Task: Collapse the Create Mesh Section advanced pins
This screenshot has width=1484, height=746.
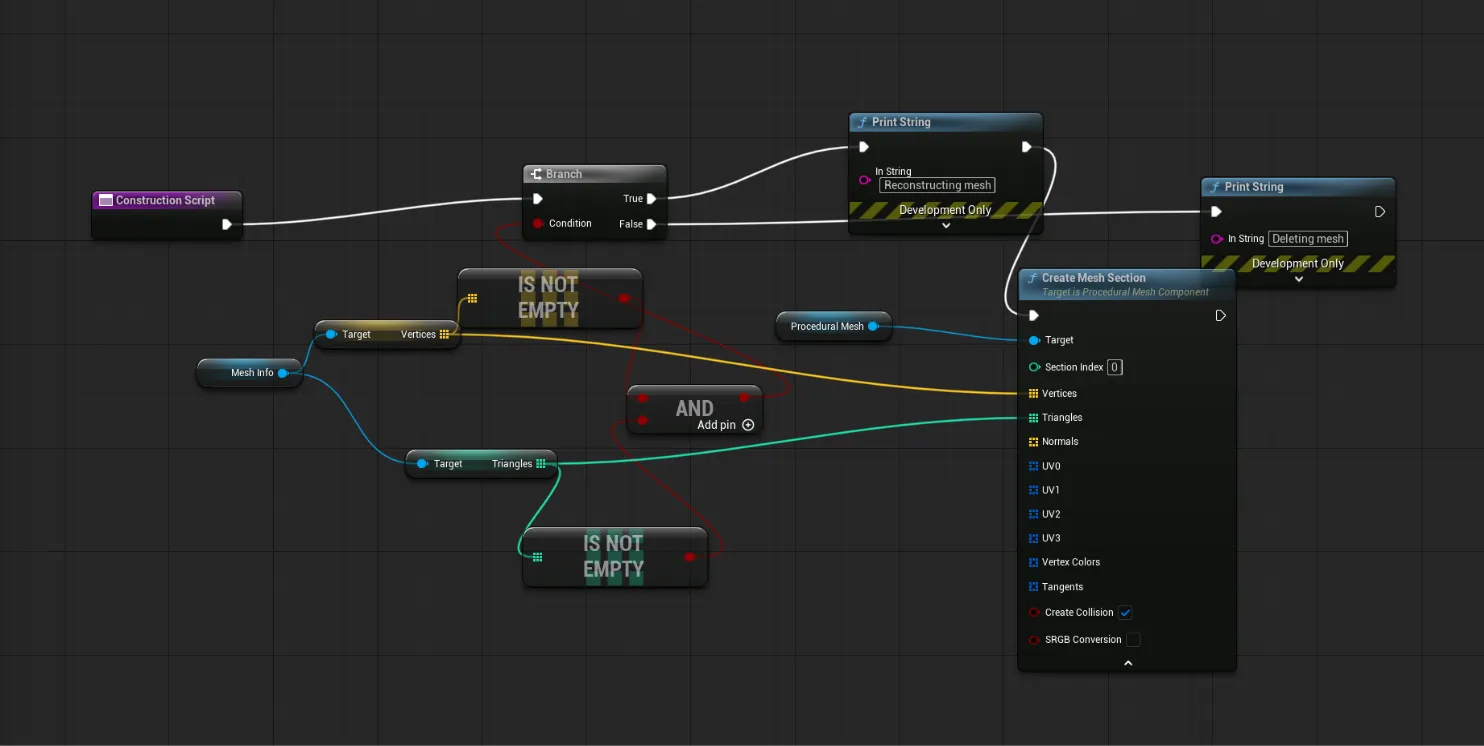Action: [1128, 663]
